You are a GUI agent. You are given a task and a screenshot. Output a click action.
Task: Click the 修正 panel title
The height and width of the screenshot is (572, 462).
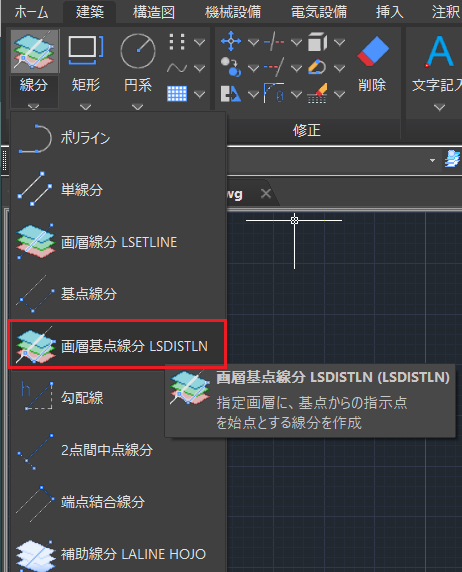point(307,130)
